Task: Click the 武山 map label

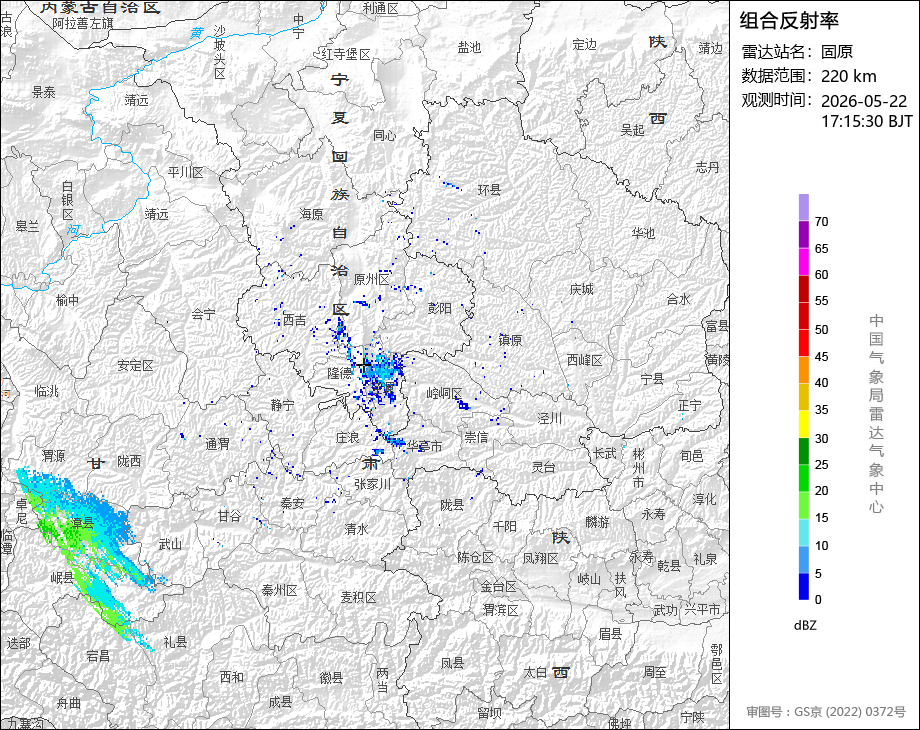Action: [170, 545]
